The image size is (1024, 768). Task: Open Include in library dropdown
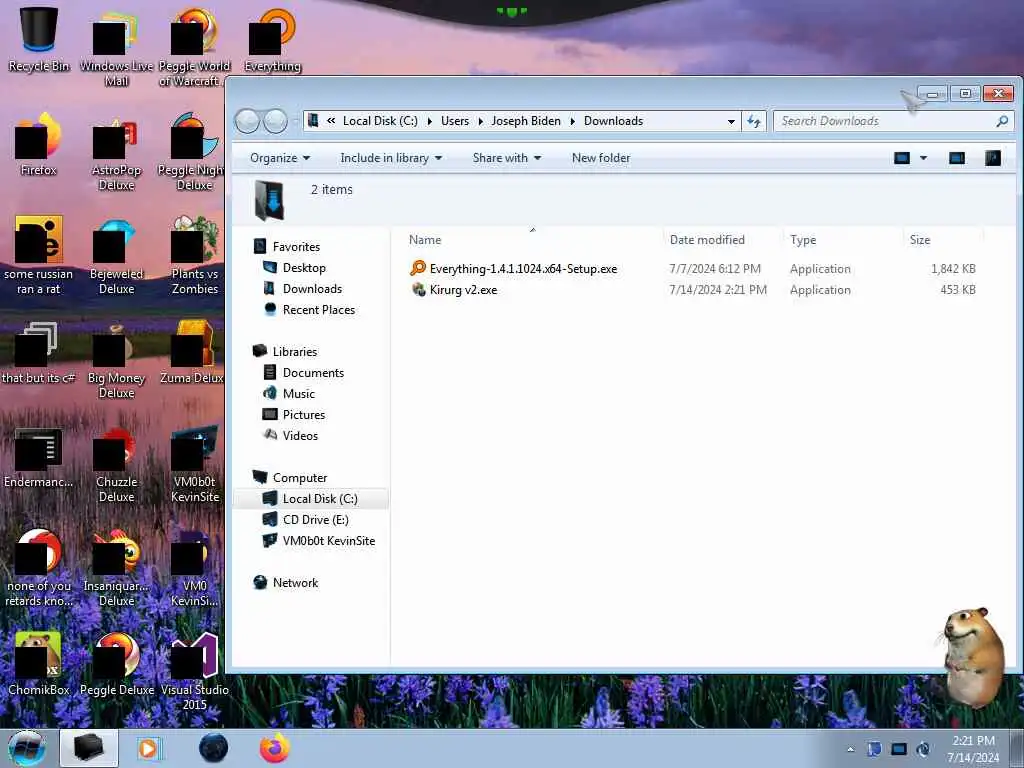391,158
